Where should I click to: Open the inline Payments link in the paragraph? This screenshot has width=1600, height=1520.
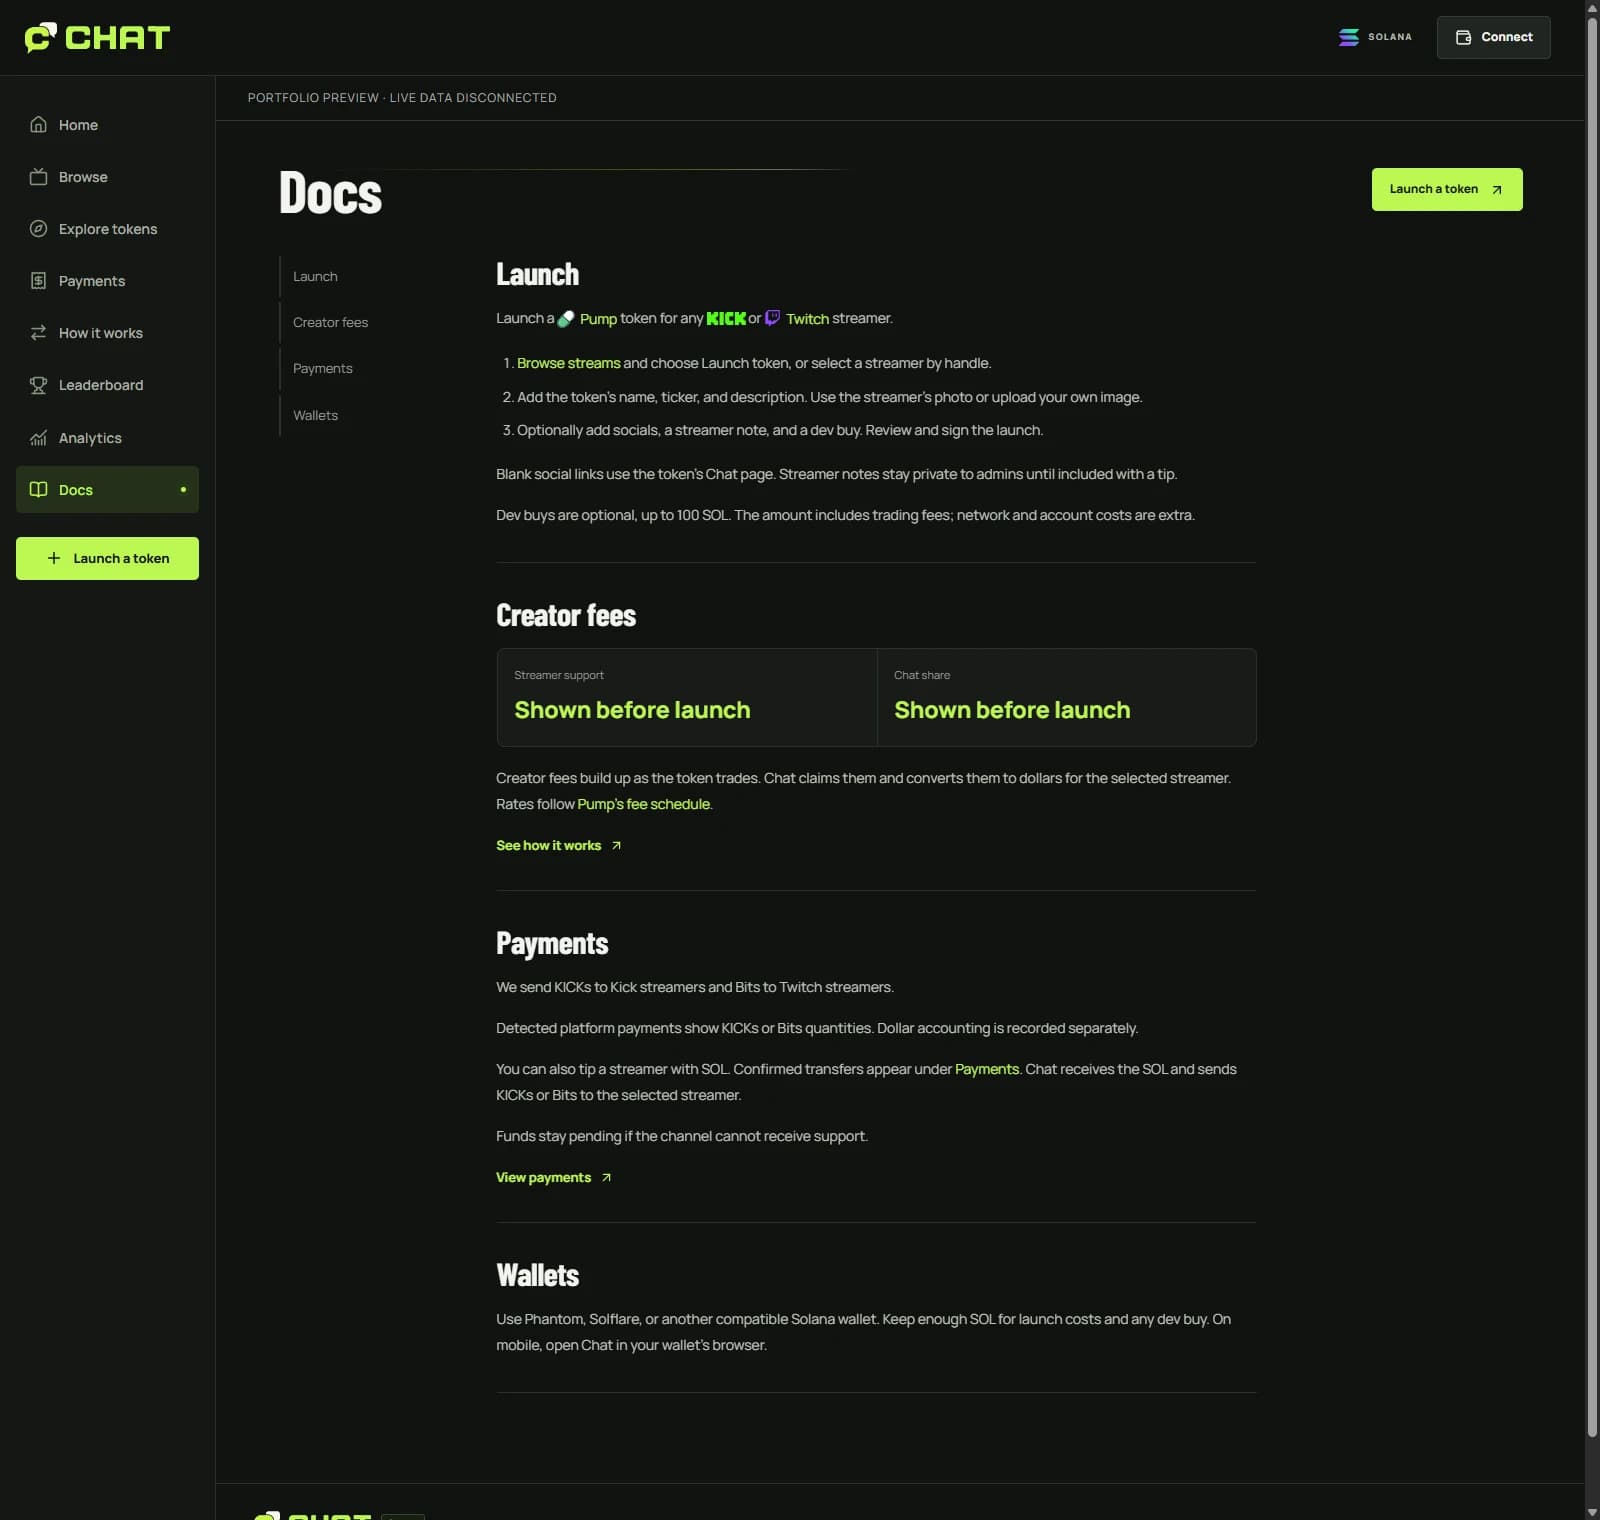pos(986,1070)
